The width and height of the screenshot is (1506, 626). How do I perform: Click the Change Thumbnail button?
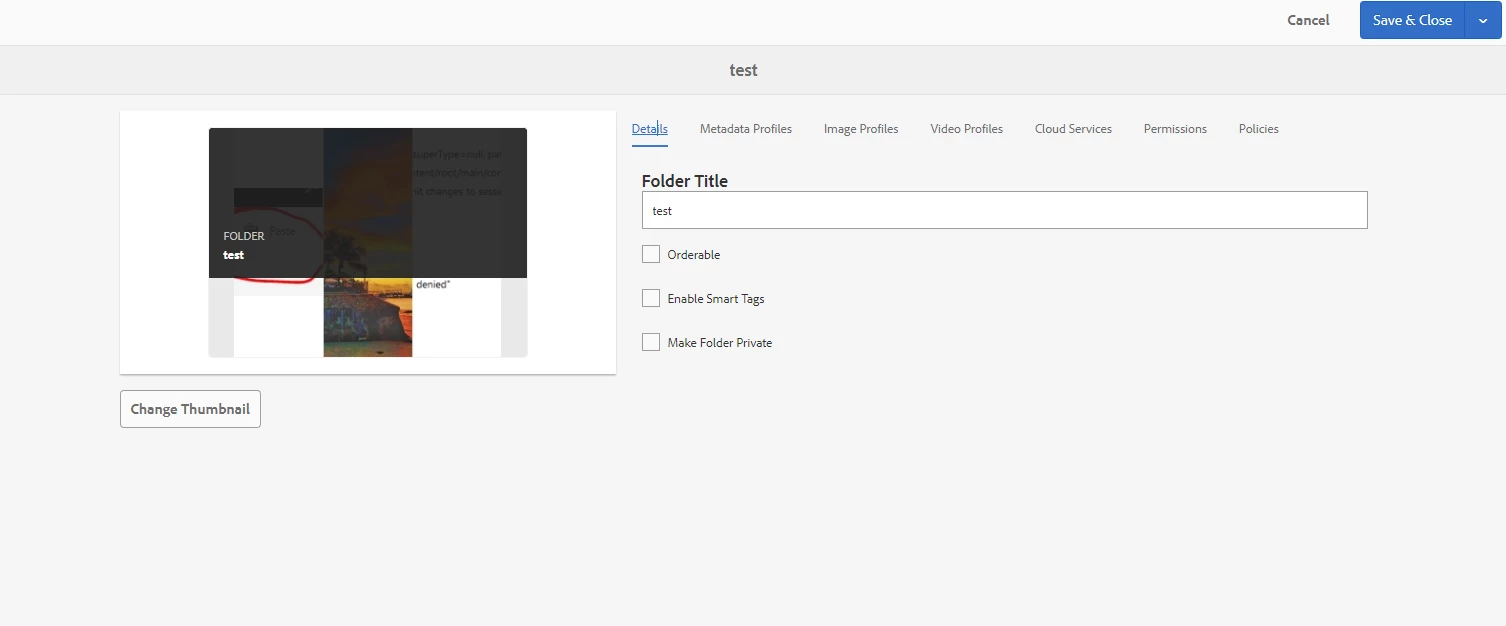190,409
